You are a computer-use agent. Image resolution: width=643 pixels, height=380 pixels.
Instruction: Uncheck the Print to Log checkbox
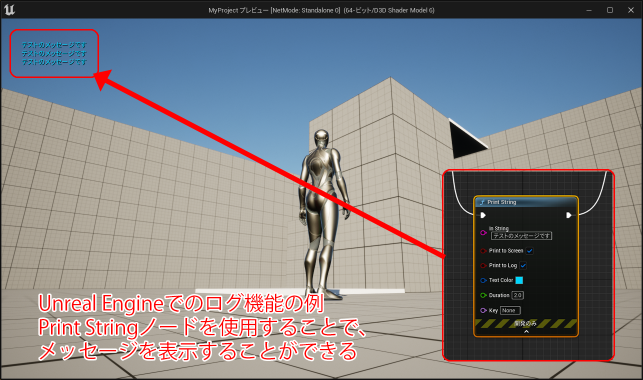523,266
